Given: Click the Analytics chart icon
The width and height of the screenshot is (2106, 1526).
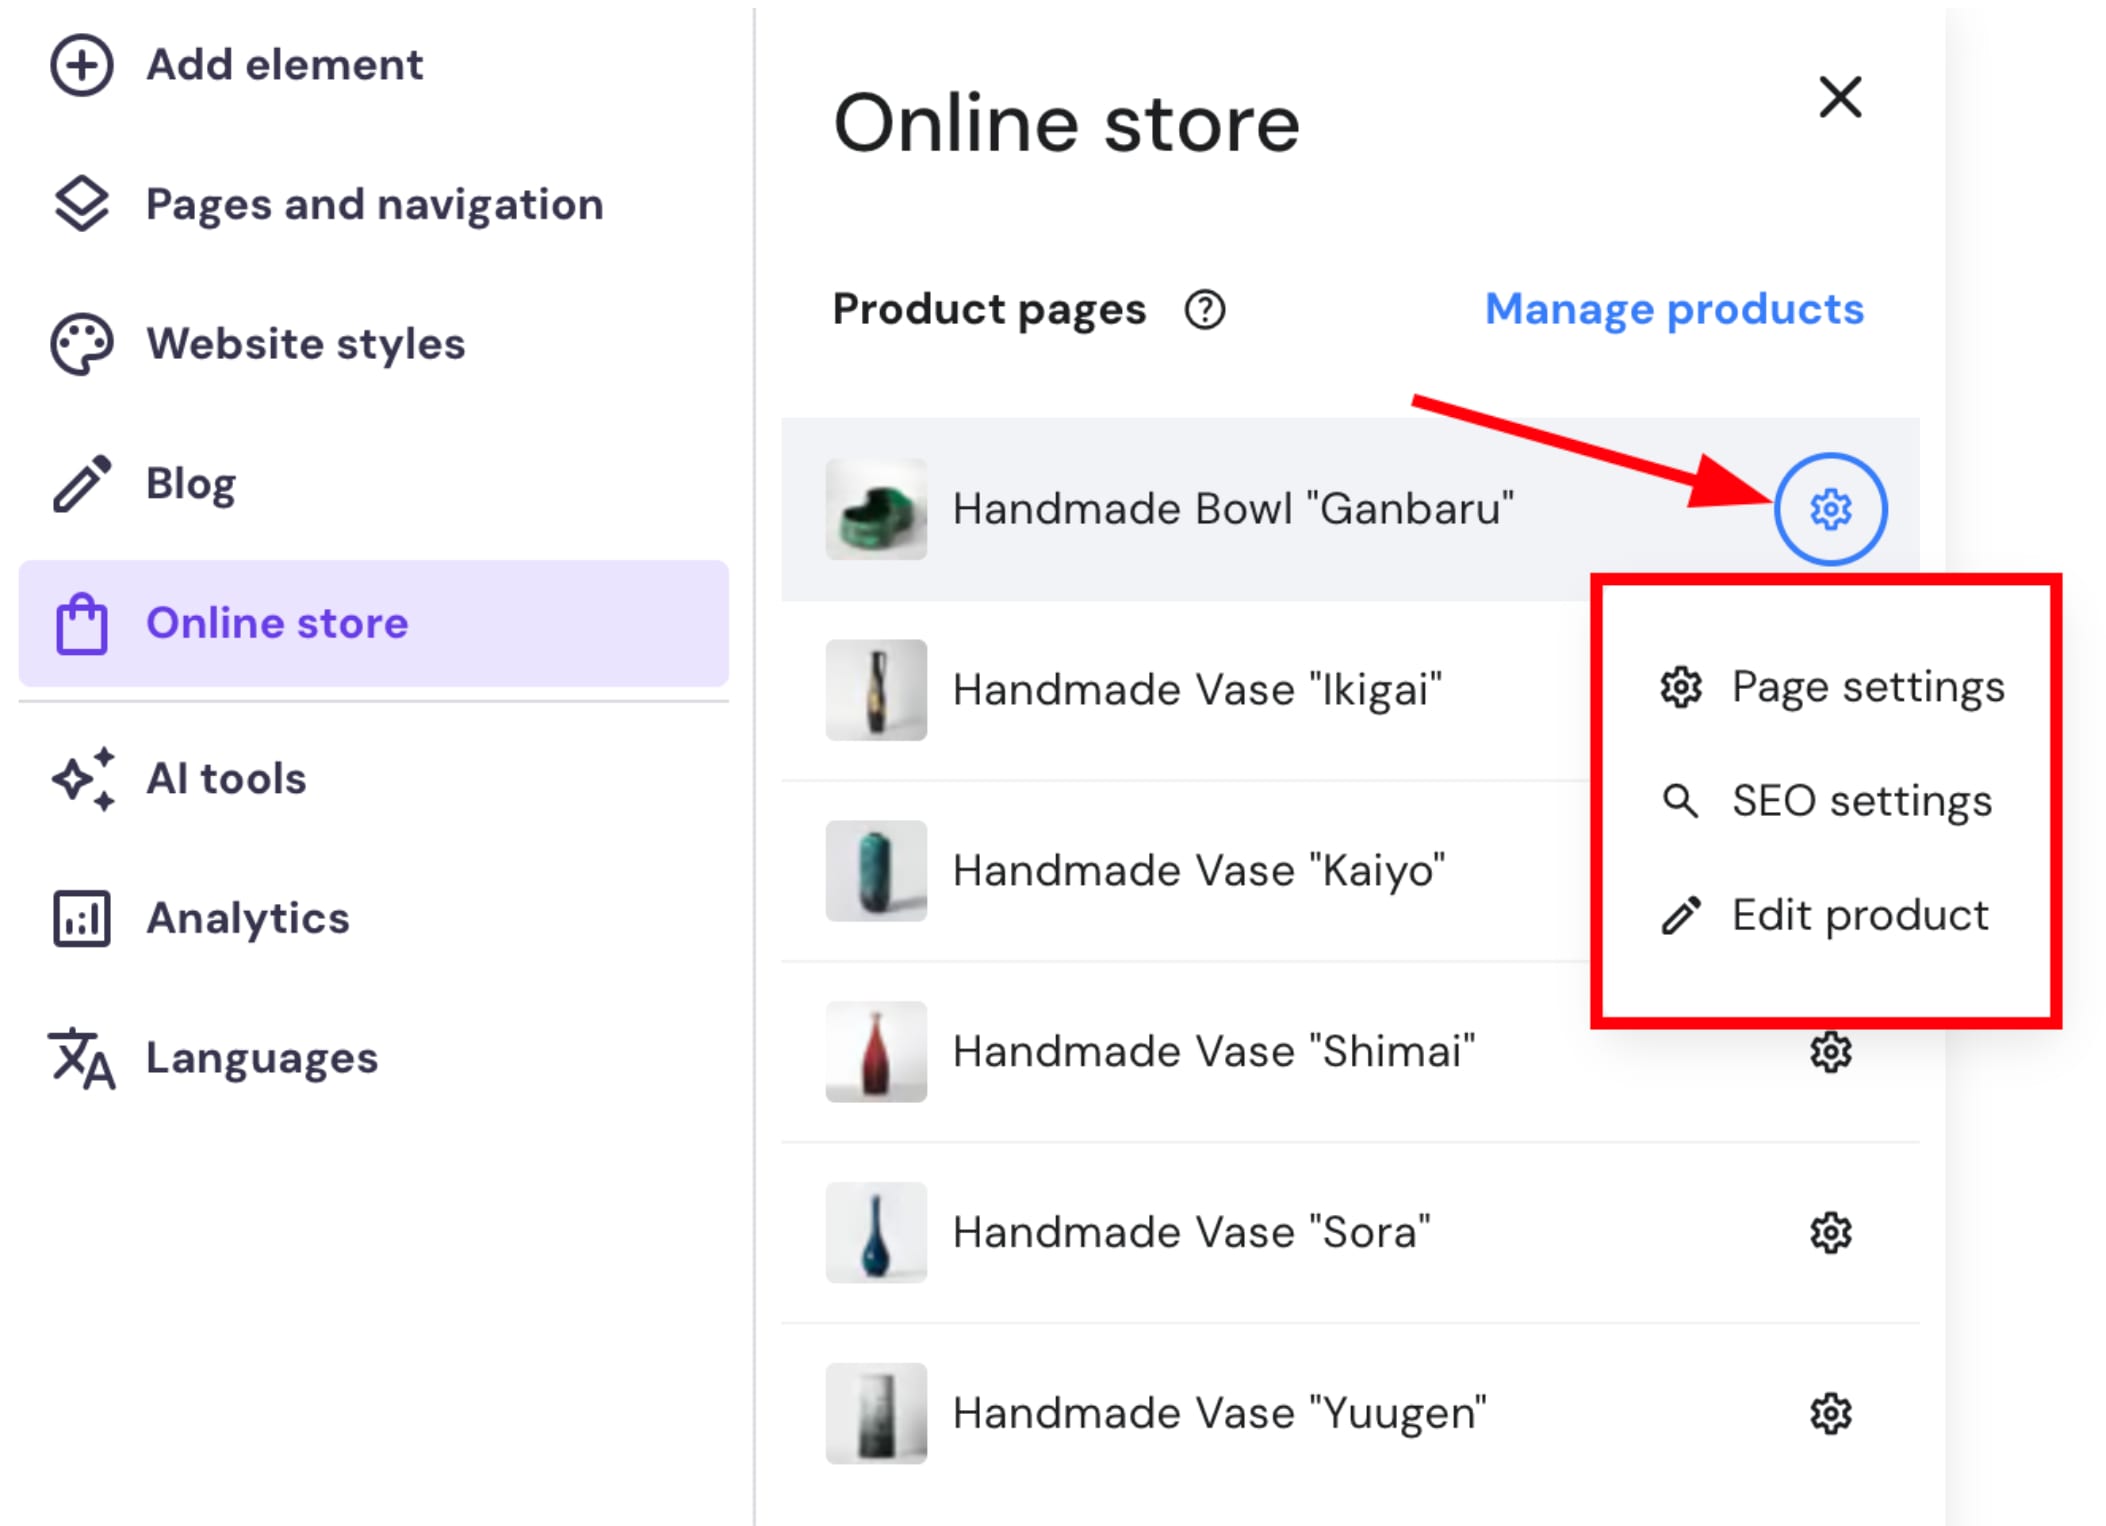Looking at the screenshot, I should [82, 918].
